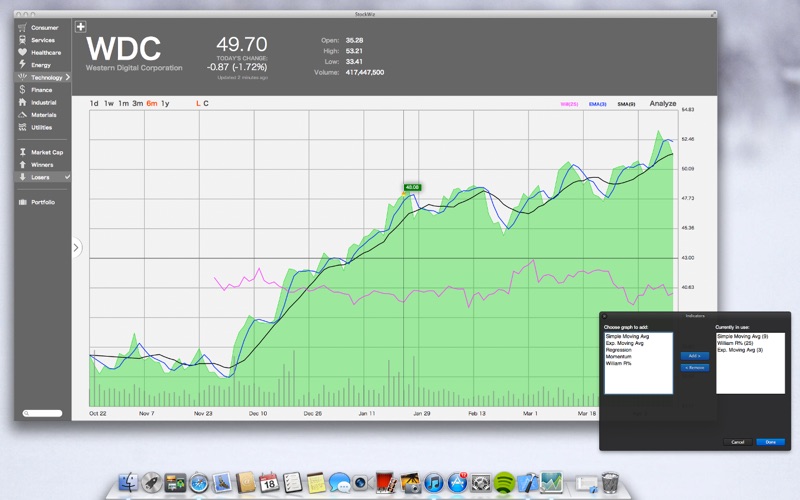Expand the Technology sector chevron

point(67,77)
